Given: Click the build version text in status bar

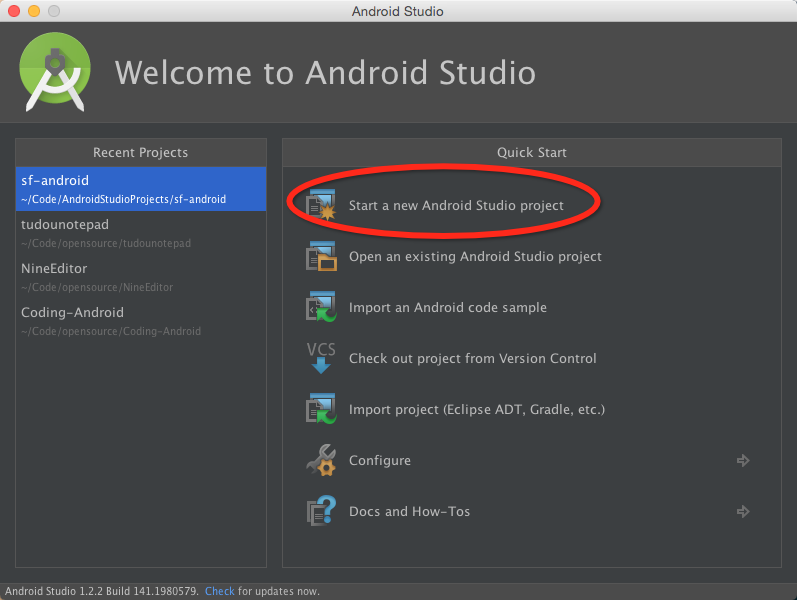Looking at the screenshot, I should click(102, 591).
